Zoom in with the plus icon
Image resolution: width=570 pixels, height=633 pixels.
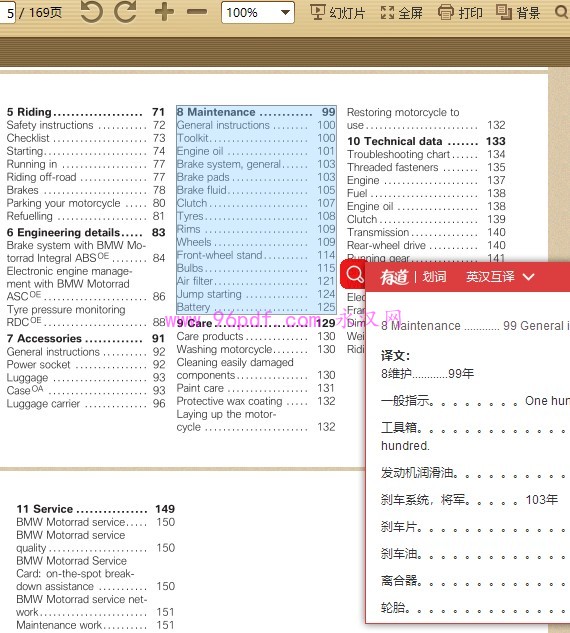[x=164, y=12]
